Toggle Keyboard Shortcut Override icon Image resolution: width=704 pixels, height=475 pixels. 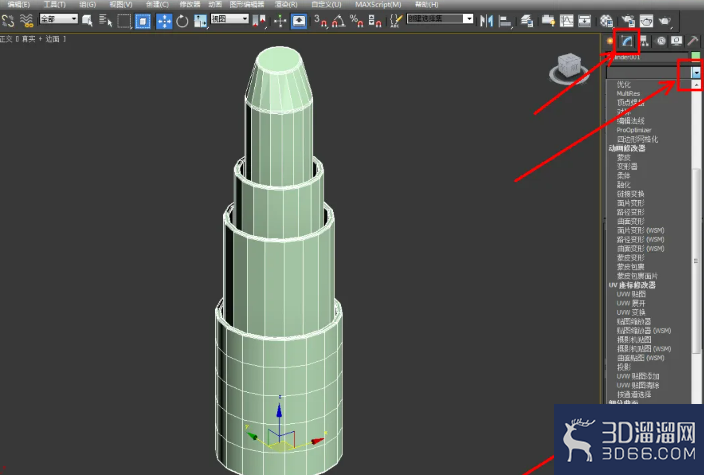pyautogui.click(x=299, y=21)
